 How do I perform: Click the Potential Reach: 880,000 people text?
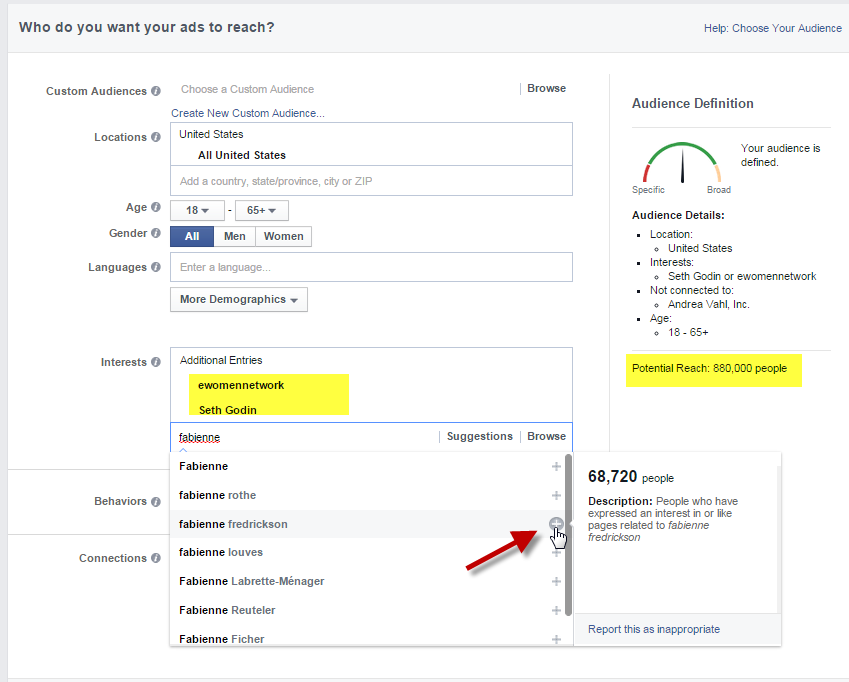(x=709, y=368)
